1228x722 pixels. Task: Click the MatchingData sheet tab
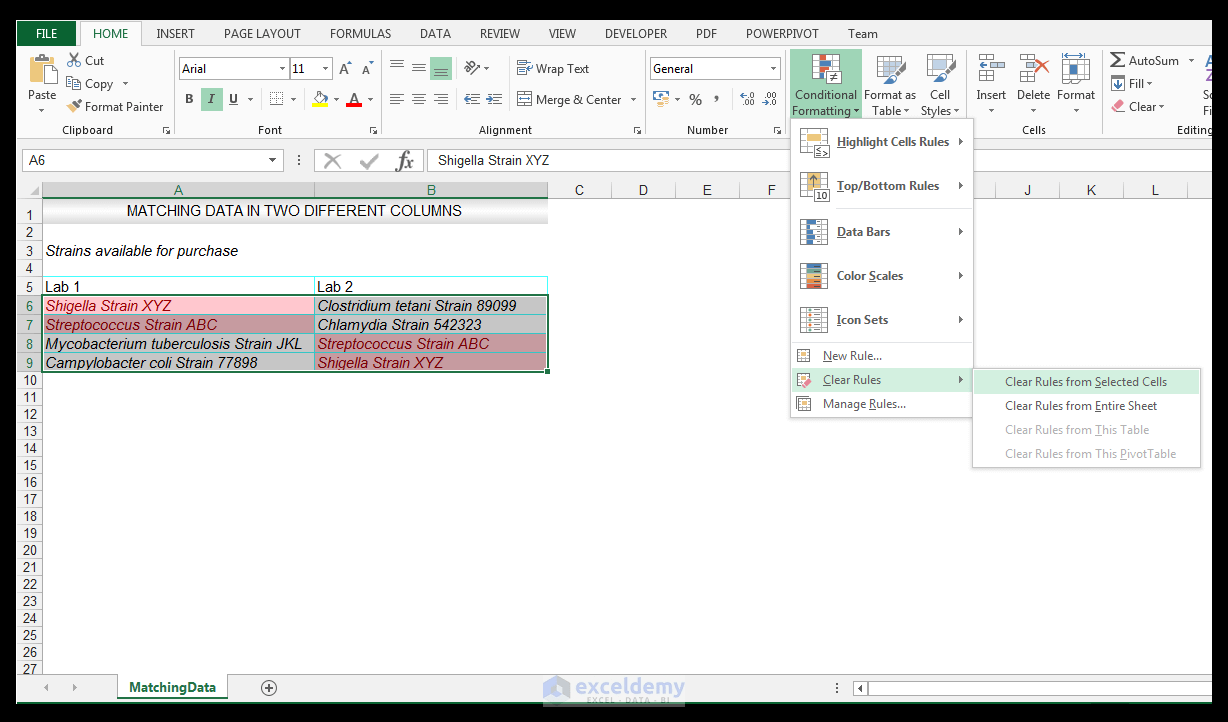[172, 688]
